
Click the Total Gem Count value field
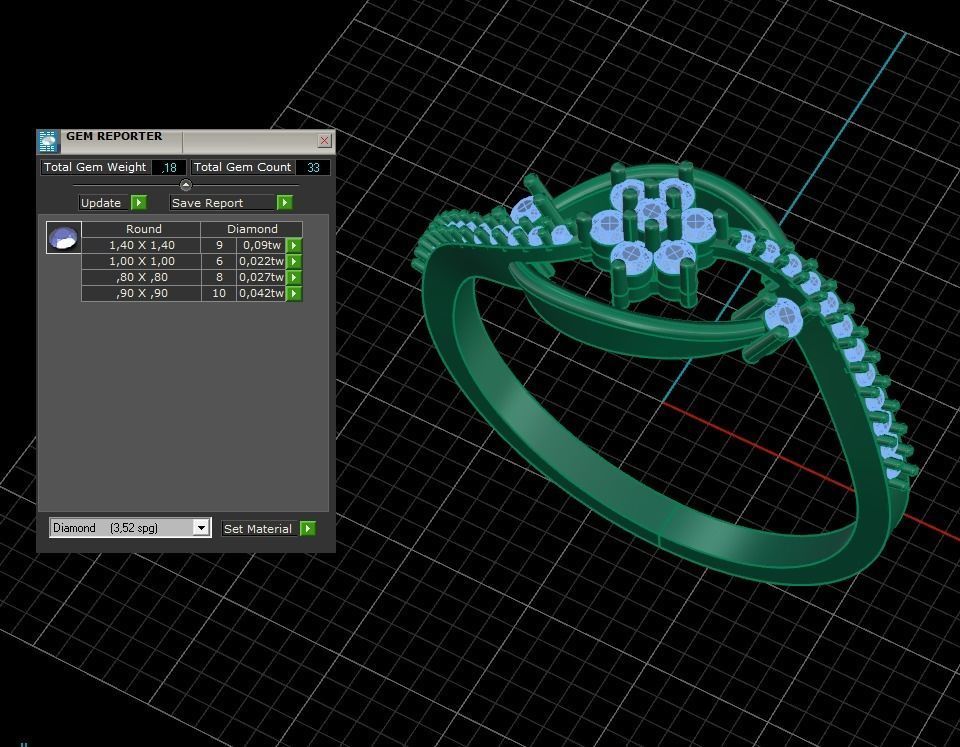click(x=313, y=167)
